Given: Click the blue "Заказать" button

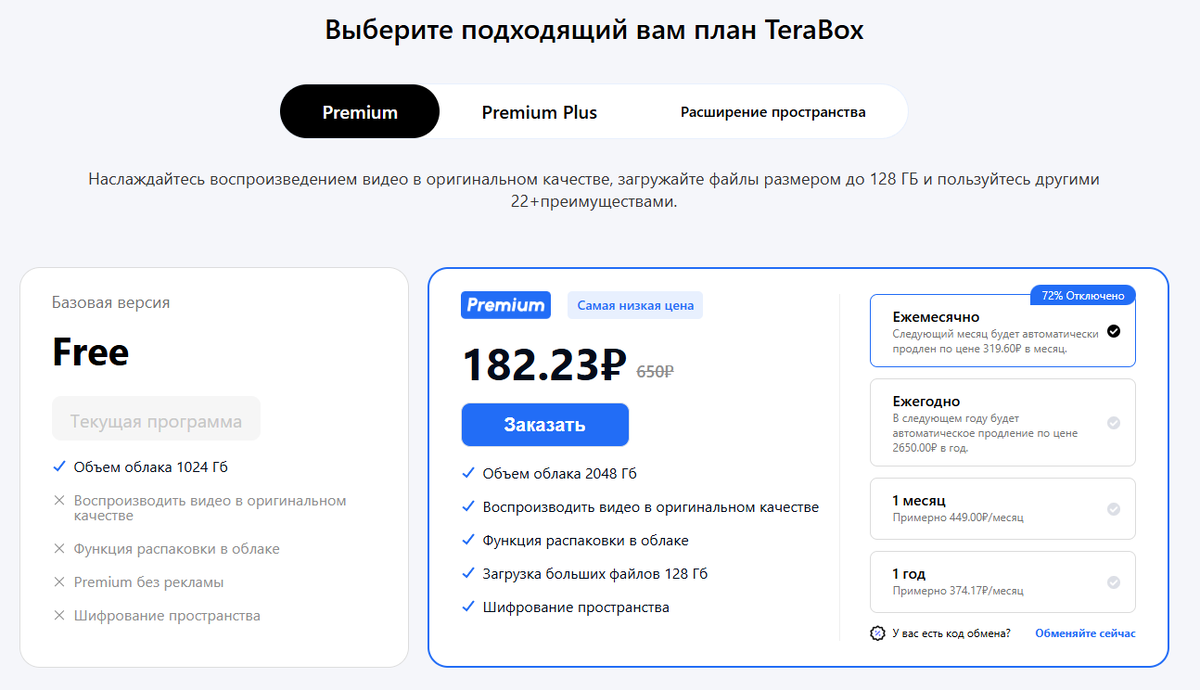Looking at the screenshot, I should tap(544, 424).
